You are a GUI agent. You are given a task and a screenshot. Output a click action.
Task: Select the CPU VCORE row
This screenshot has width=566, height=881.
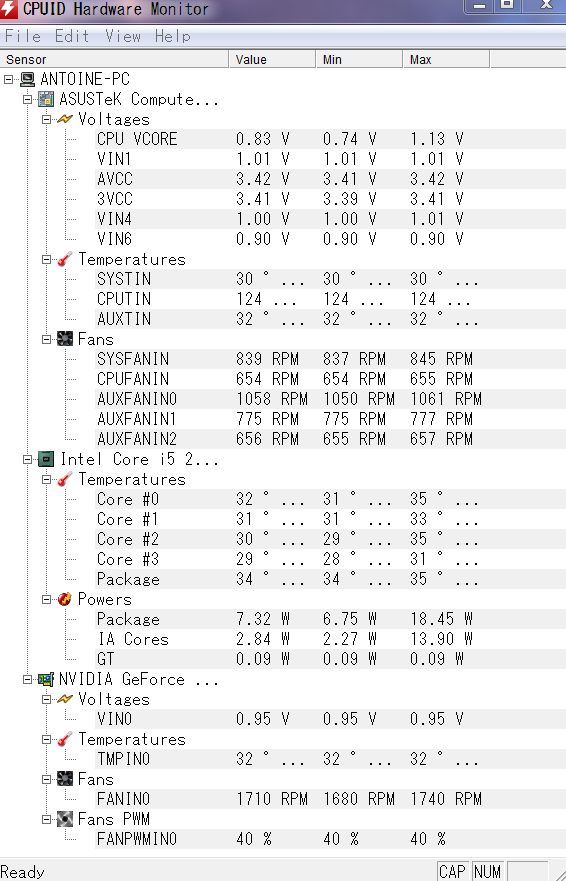330,139
